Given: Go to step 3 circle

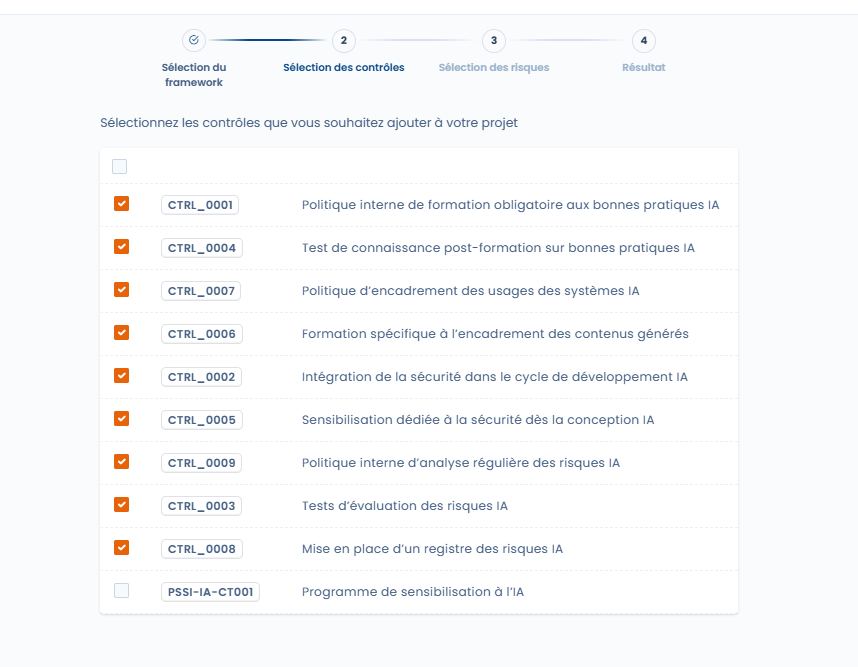Looking at the screenshot, I should tap(493, 41).
